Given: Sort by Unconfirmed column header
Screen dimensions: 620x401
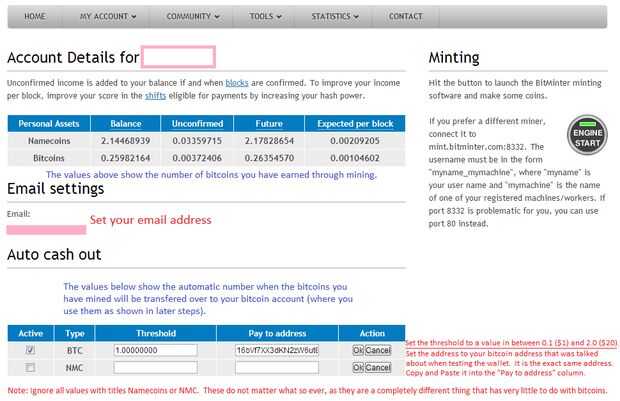Looking at the screenshot, I should (x=197, y=124).
